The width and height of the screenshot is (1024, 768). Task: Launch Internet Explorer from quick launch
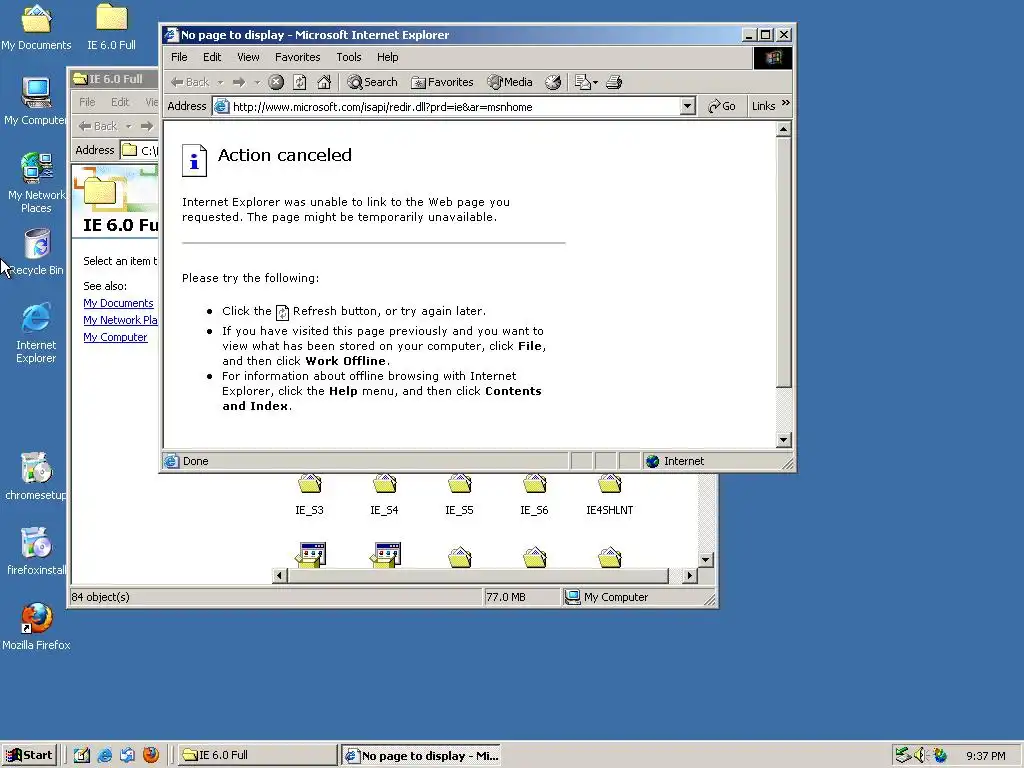coord(104,755)
